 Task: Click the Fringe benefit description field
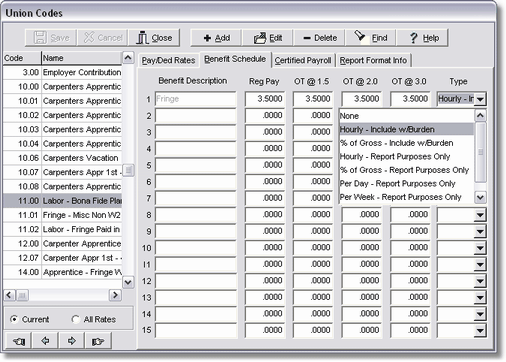pos(196,99)
